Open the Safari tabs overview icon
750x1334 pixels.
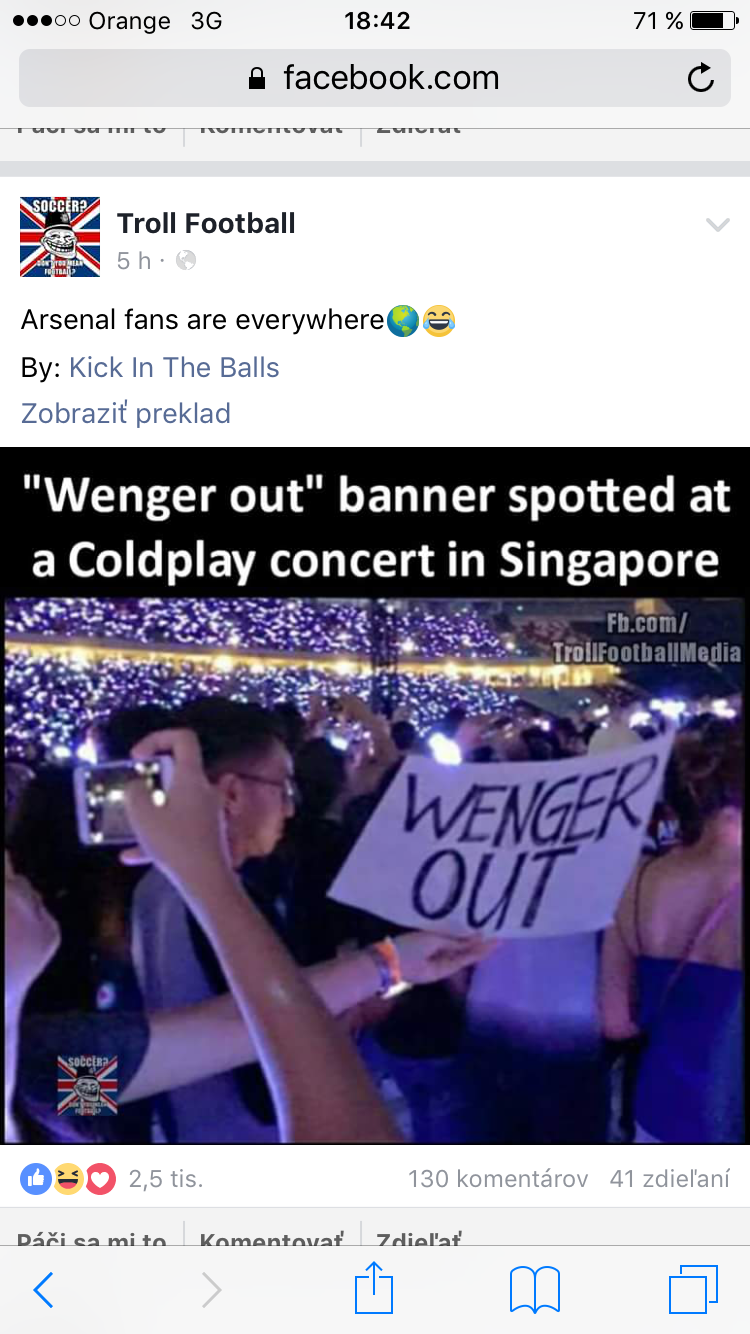coord(693,1289)
